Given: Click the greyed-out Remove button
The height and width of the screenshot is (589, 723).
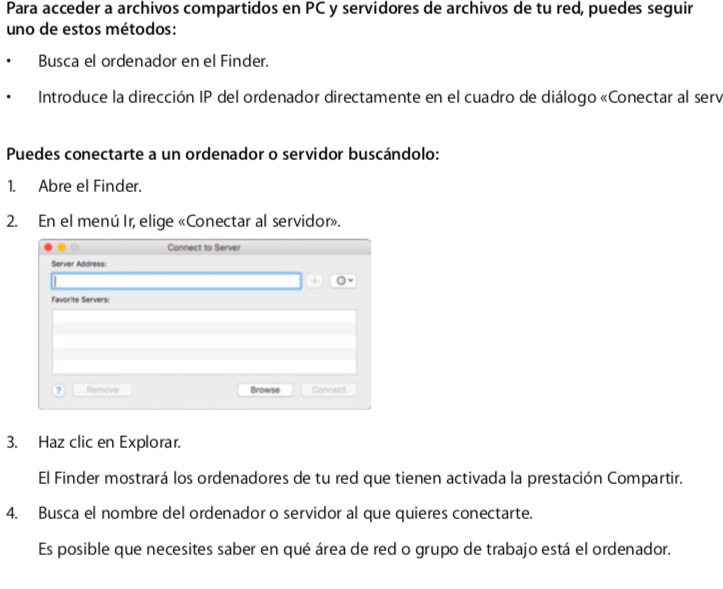Looking at the screenshot, I should 102,390.
